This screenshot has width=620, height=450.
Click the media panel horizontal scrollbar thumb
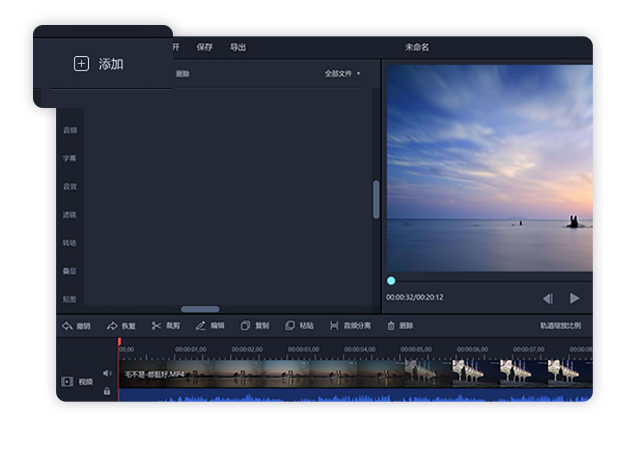coord(200,309)
